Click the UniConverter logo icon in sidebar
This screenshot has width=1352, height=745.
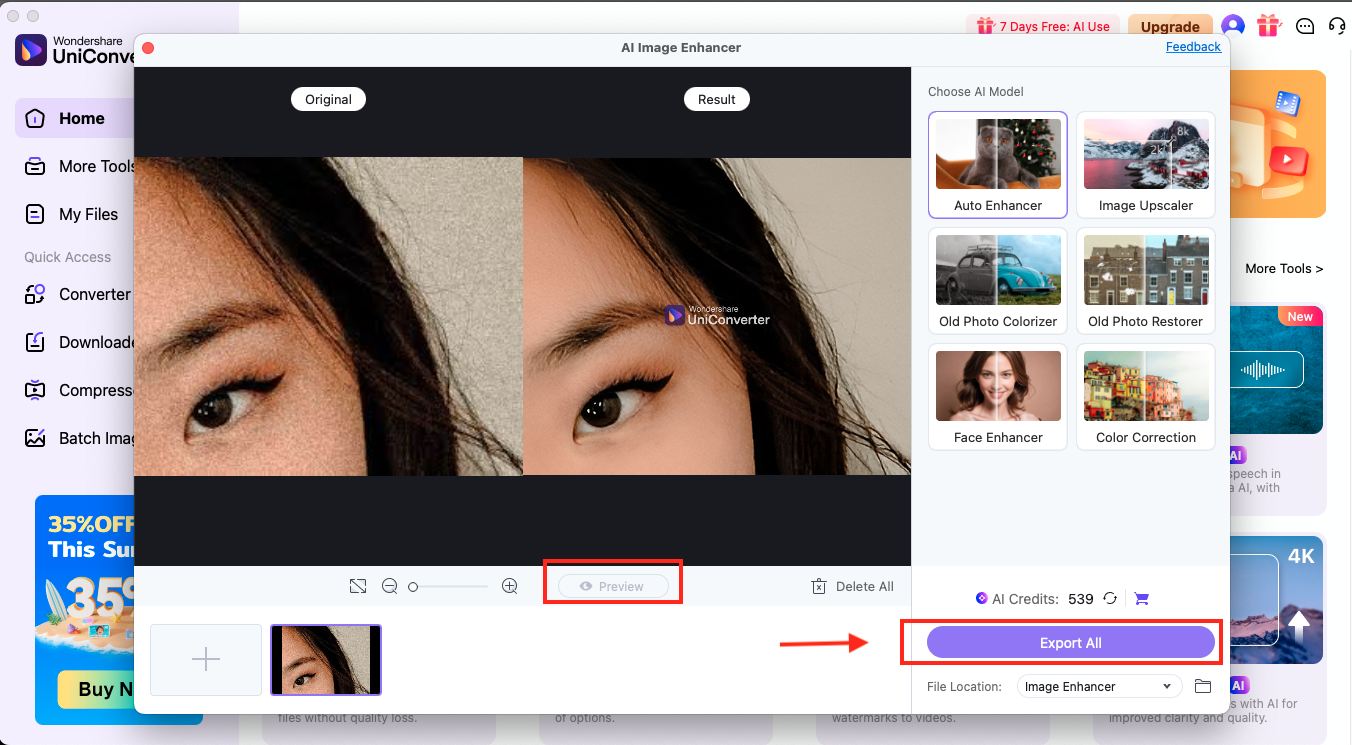click(30, 50)
